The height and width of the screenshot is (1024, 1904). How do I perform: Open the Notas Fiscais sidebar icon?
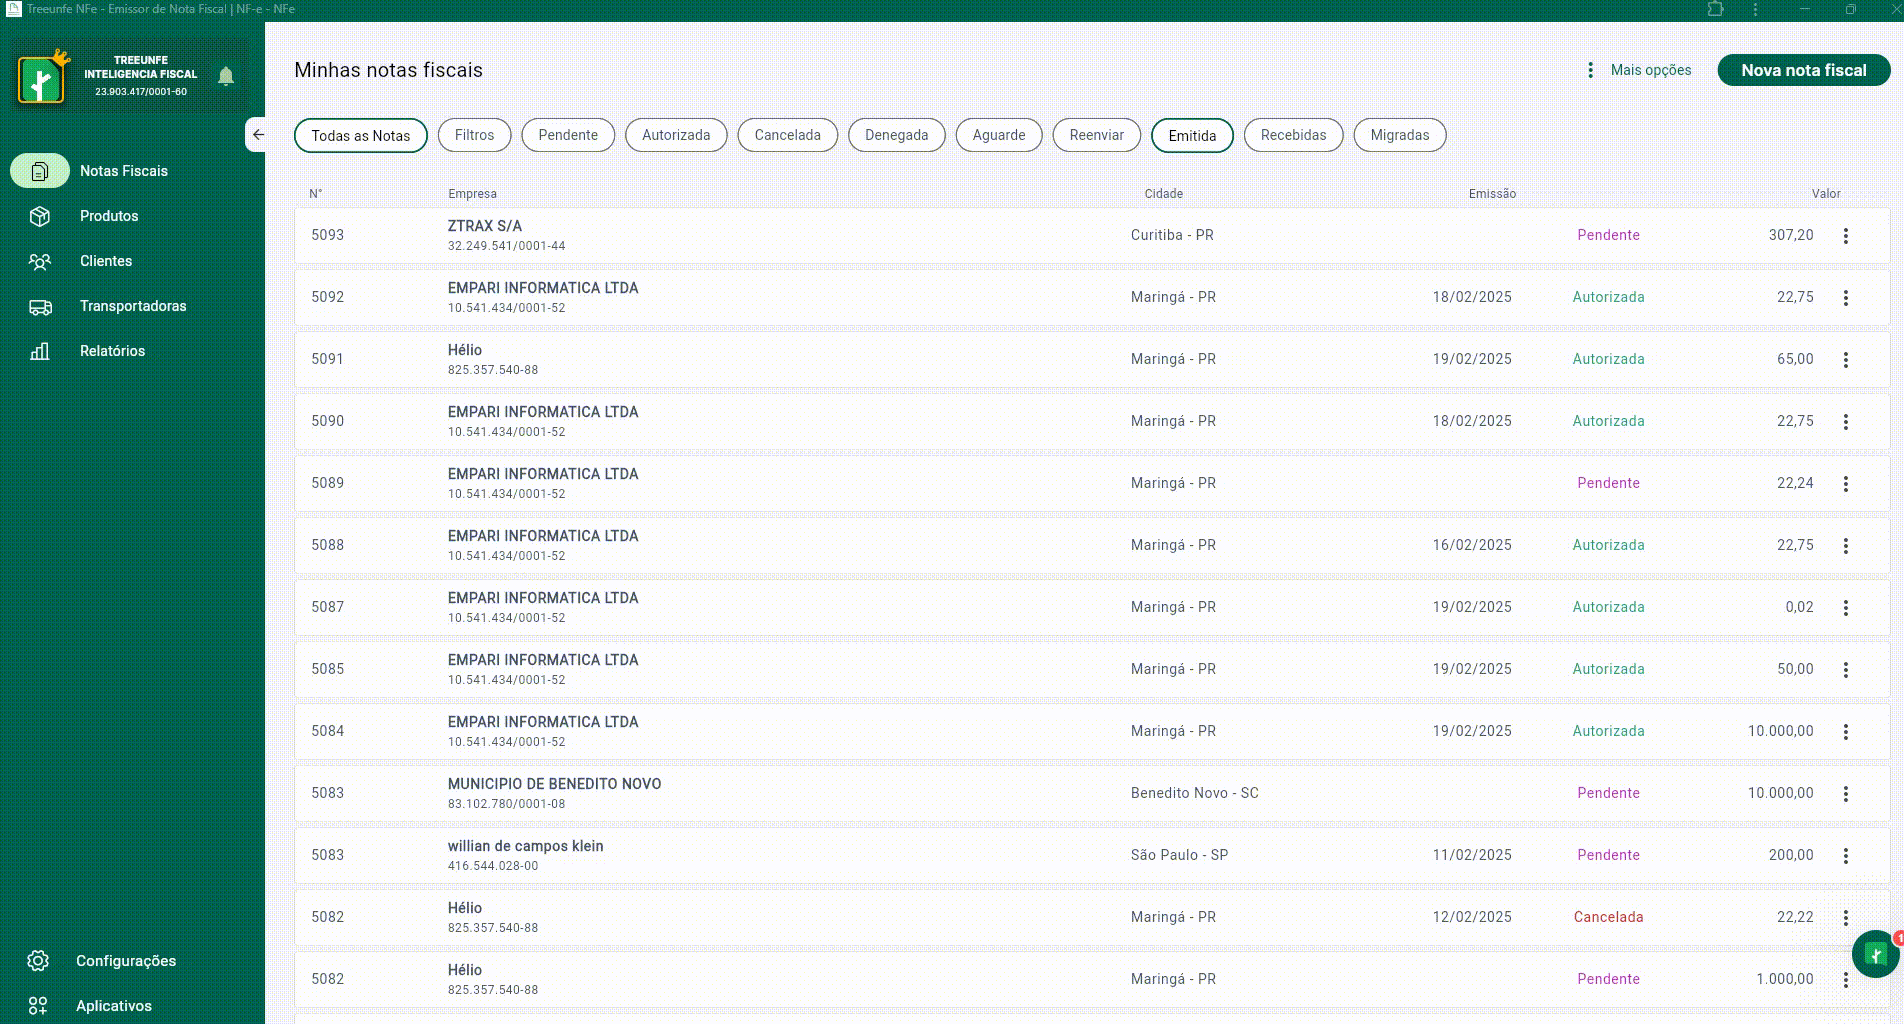pos(40,171)
